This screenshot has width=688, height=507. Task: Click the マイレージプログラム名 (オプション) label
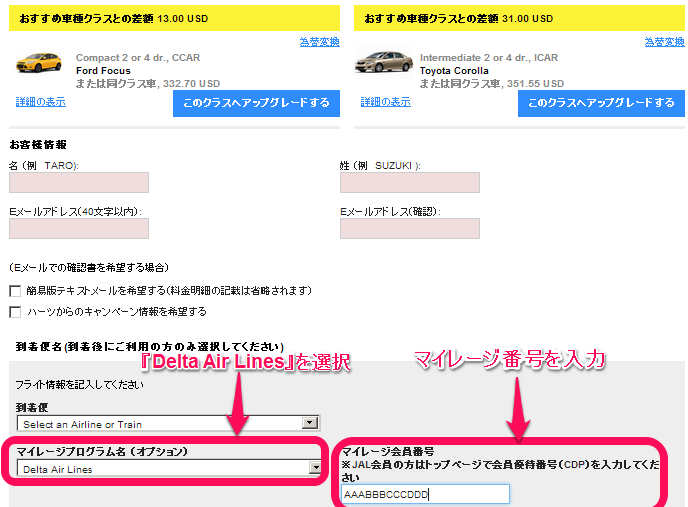tap(102, 451)
